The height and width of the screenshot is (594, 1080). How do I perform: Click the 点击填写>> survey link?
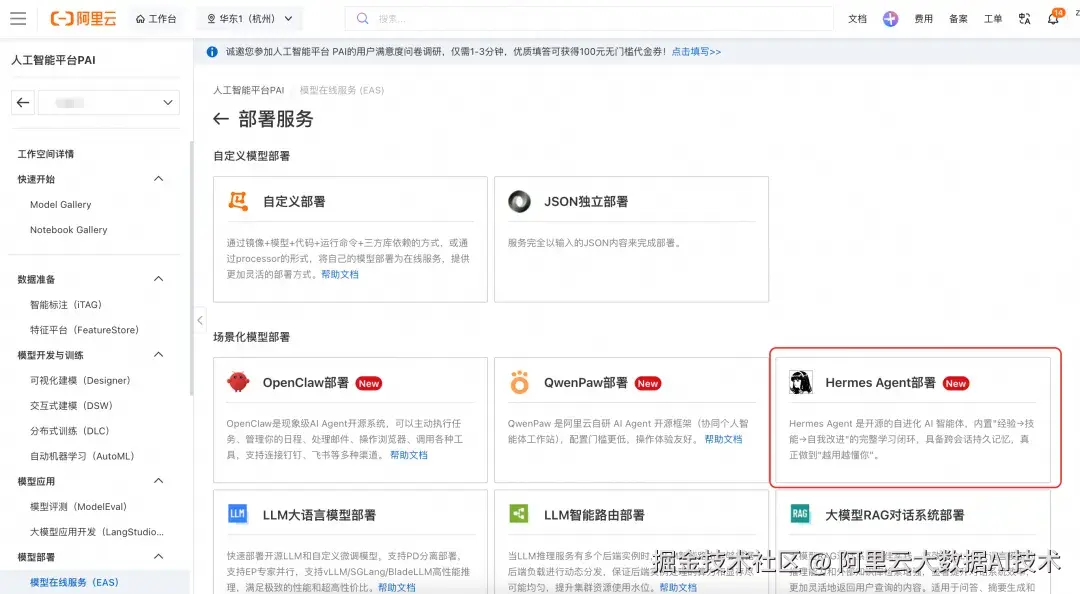coord(696,52)
